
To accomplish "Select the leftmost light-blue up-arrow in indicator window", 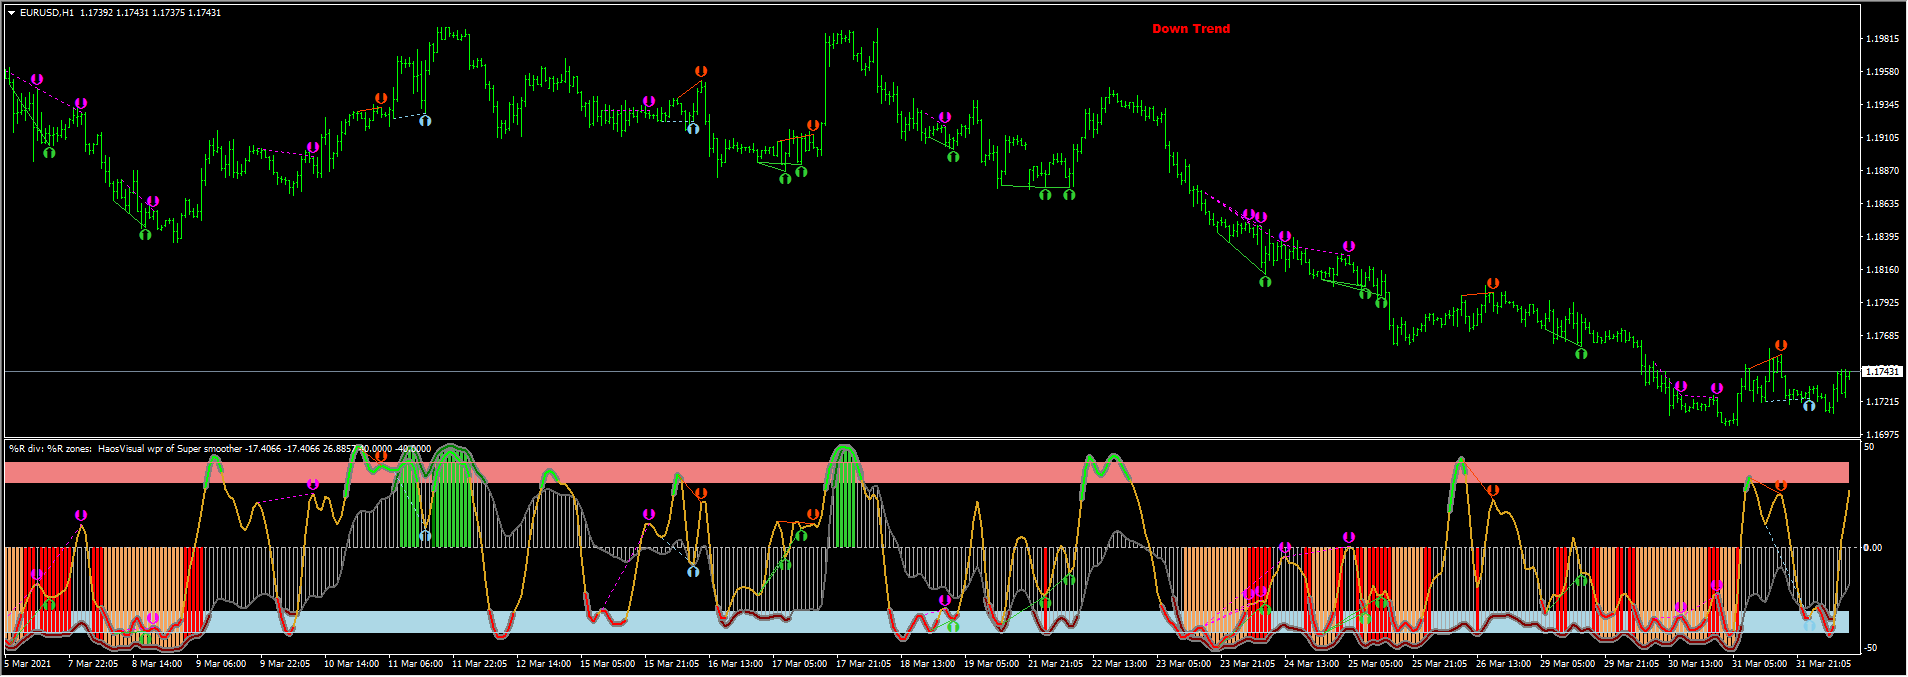I will point(425,536).
